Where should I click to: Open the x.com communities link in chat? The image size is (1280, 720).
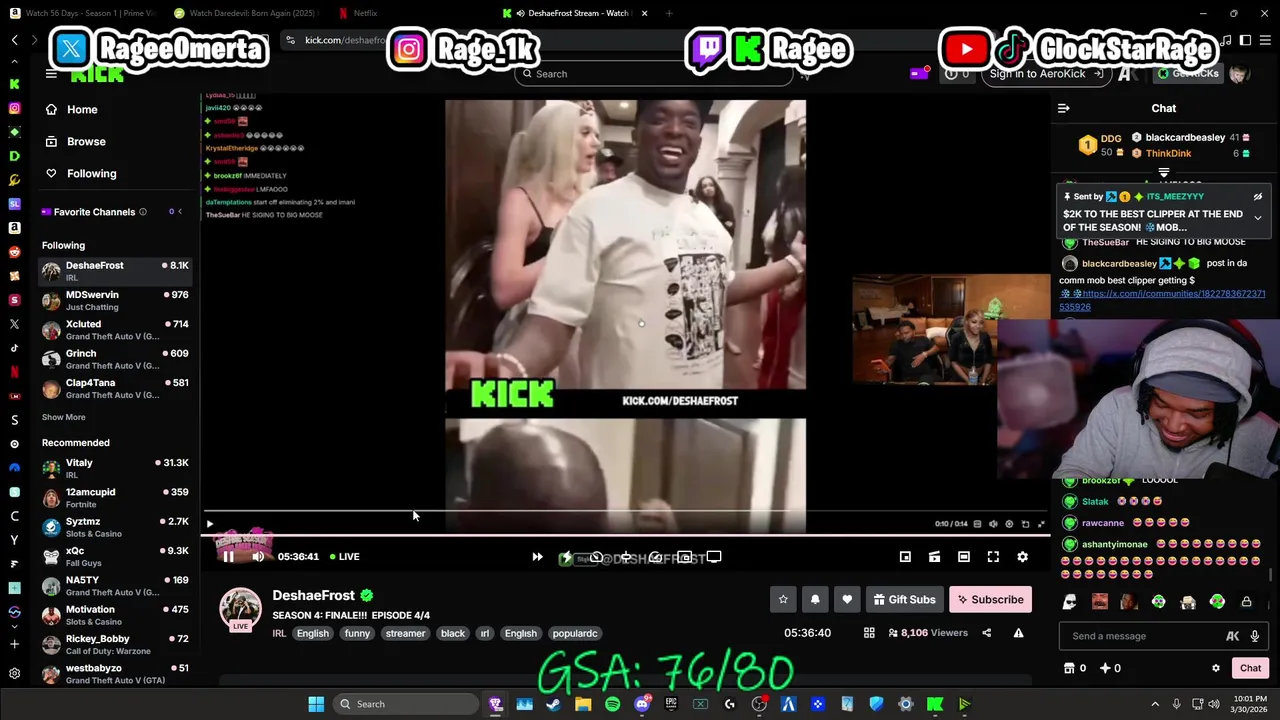click(1162, 300)
